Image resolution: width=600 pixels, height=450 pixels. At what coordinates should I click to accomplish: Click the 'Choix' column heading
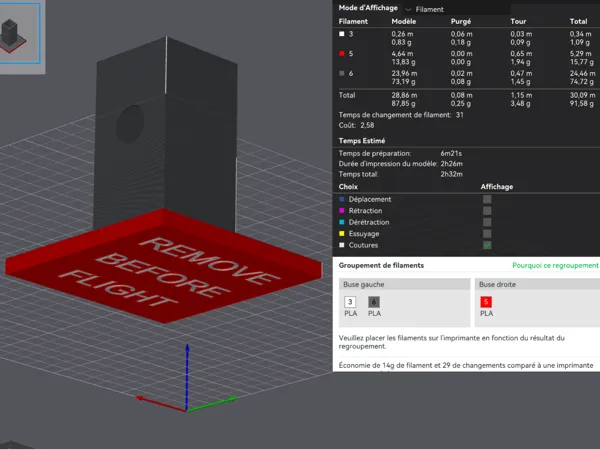click(x=348, y=187)
